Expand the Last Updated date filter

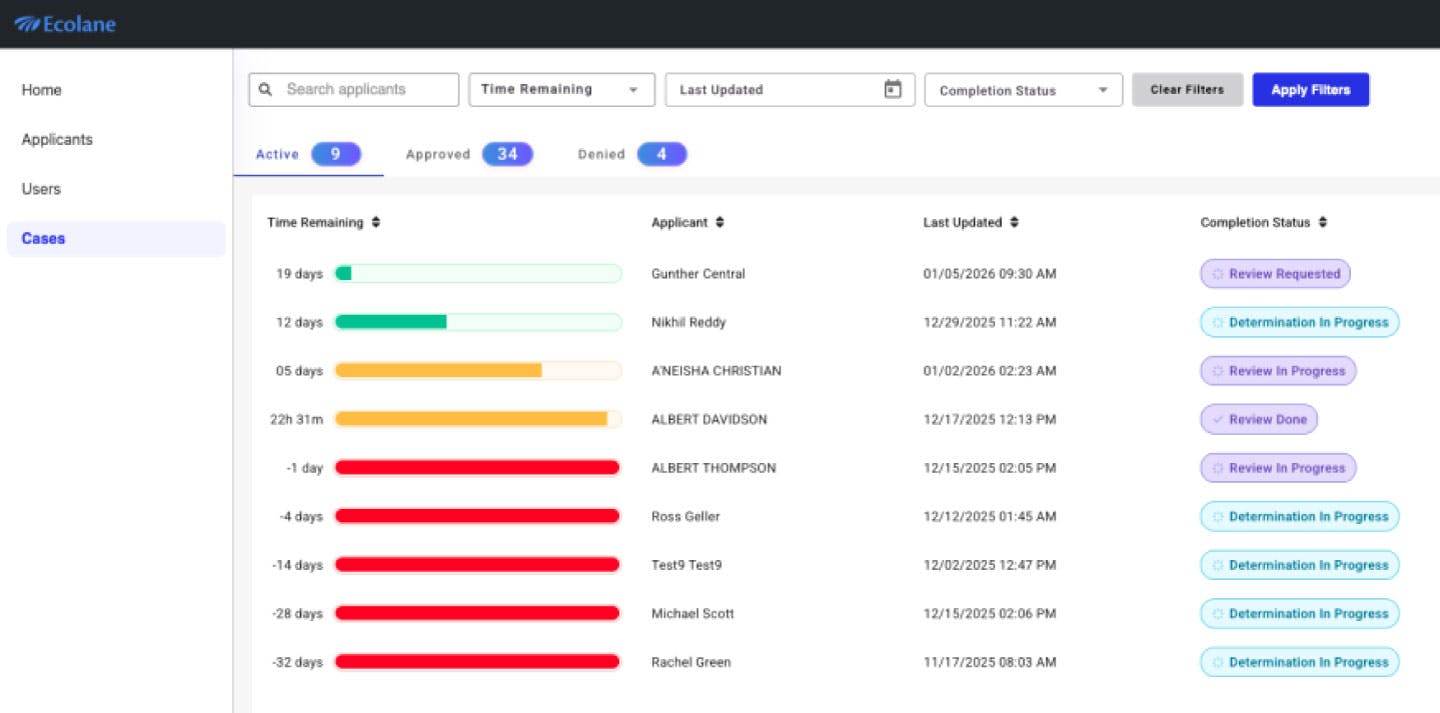[790, 89]
